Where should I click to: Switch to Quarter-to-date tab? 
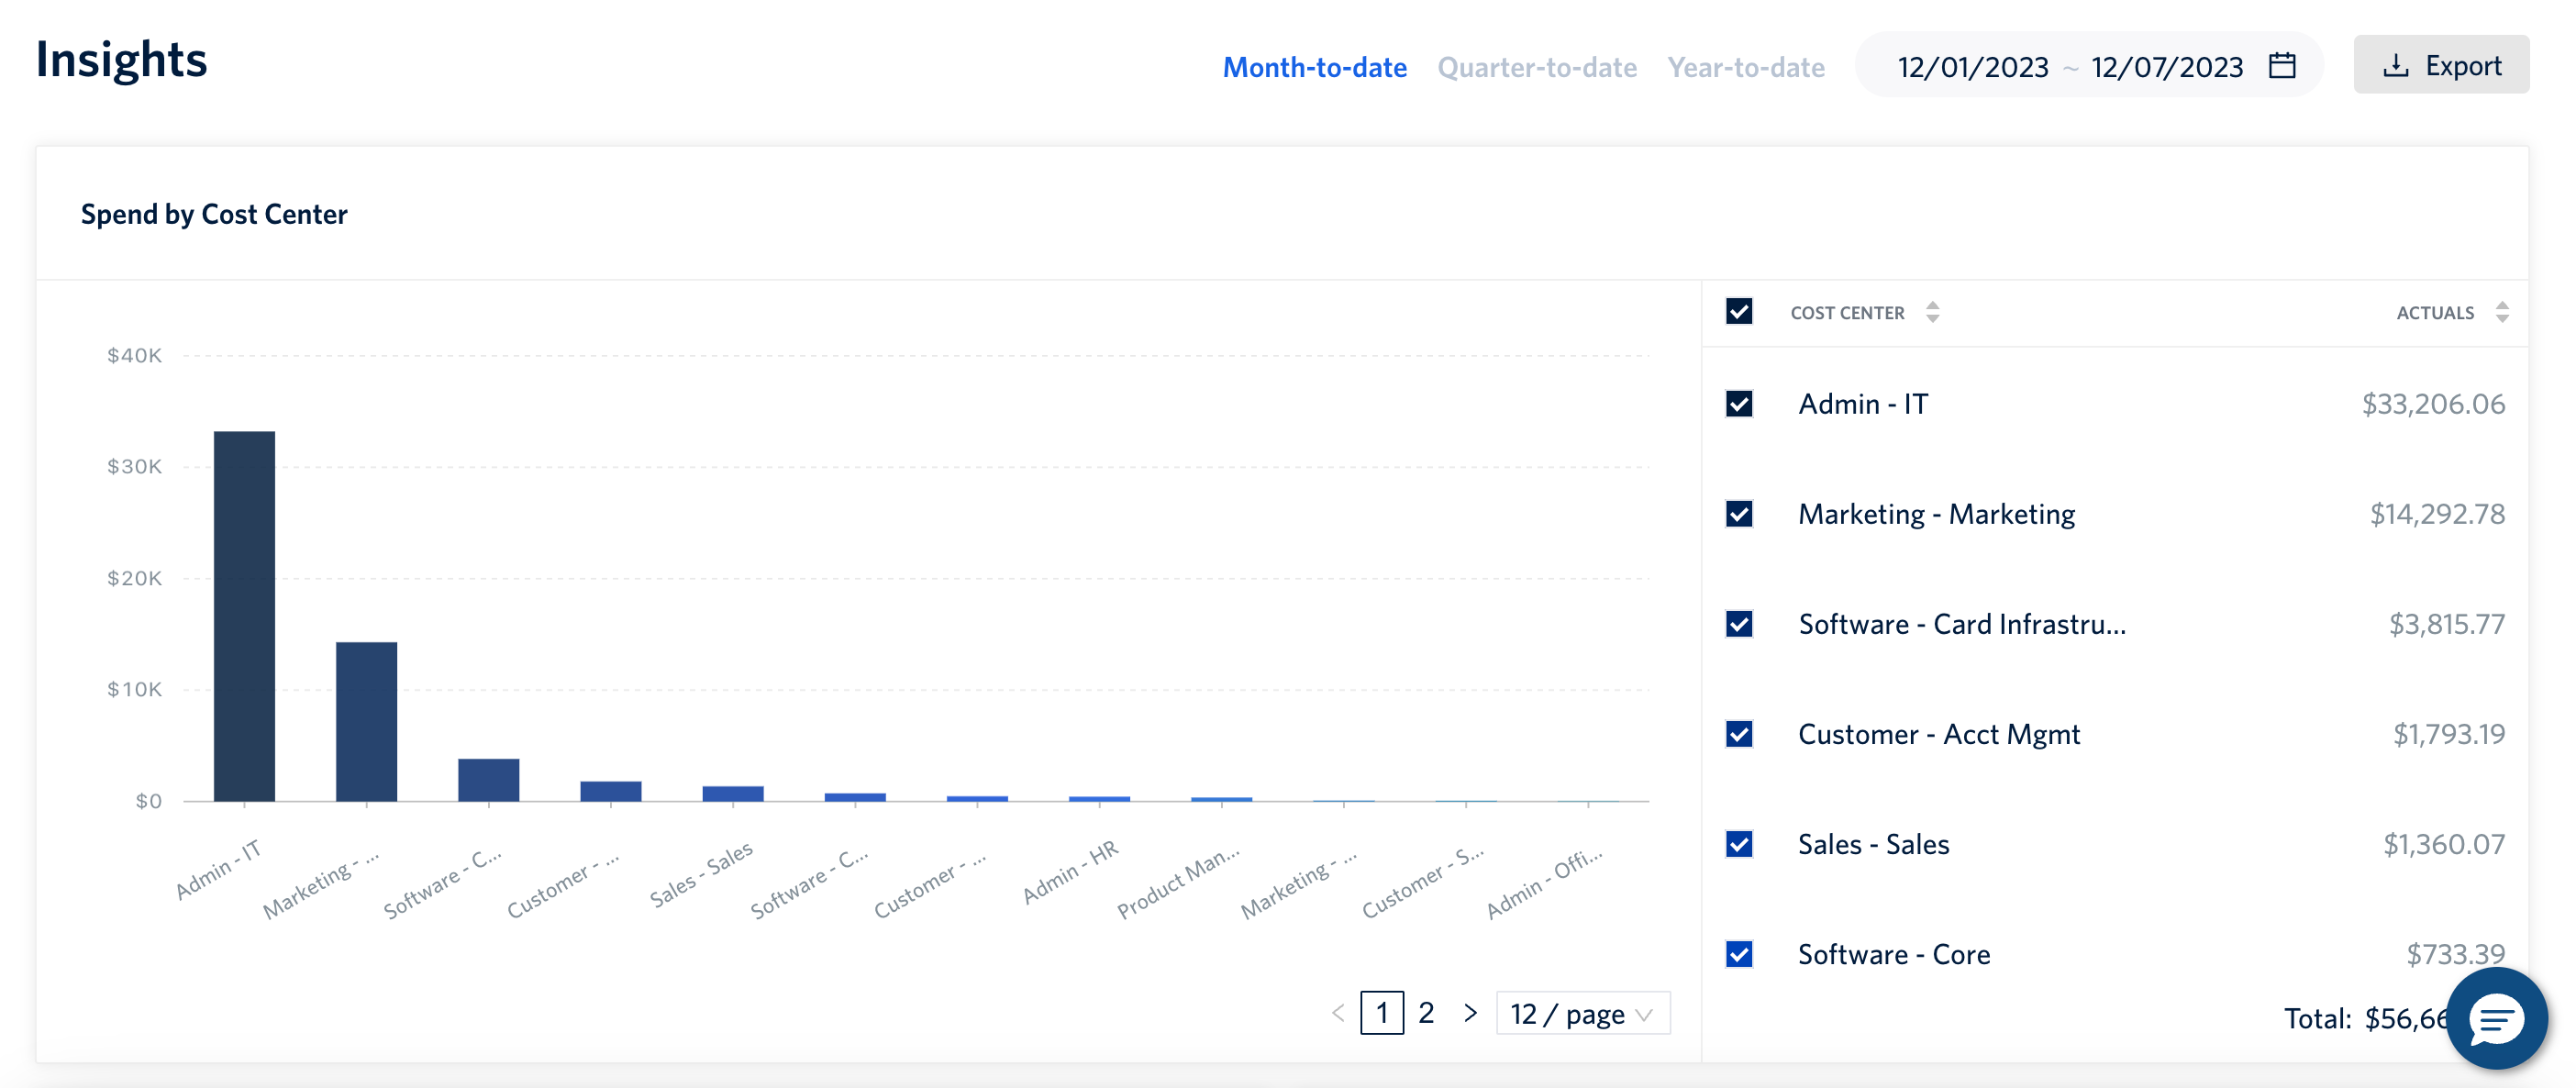1536,67
